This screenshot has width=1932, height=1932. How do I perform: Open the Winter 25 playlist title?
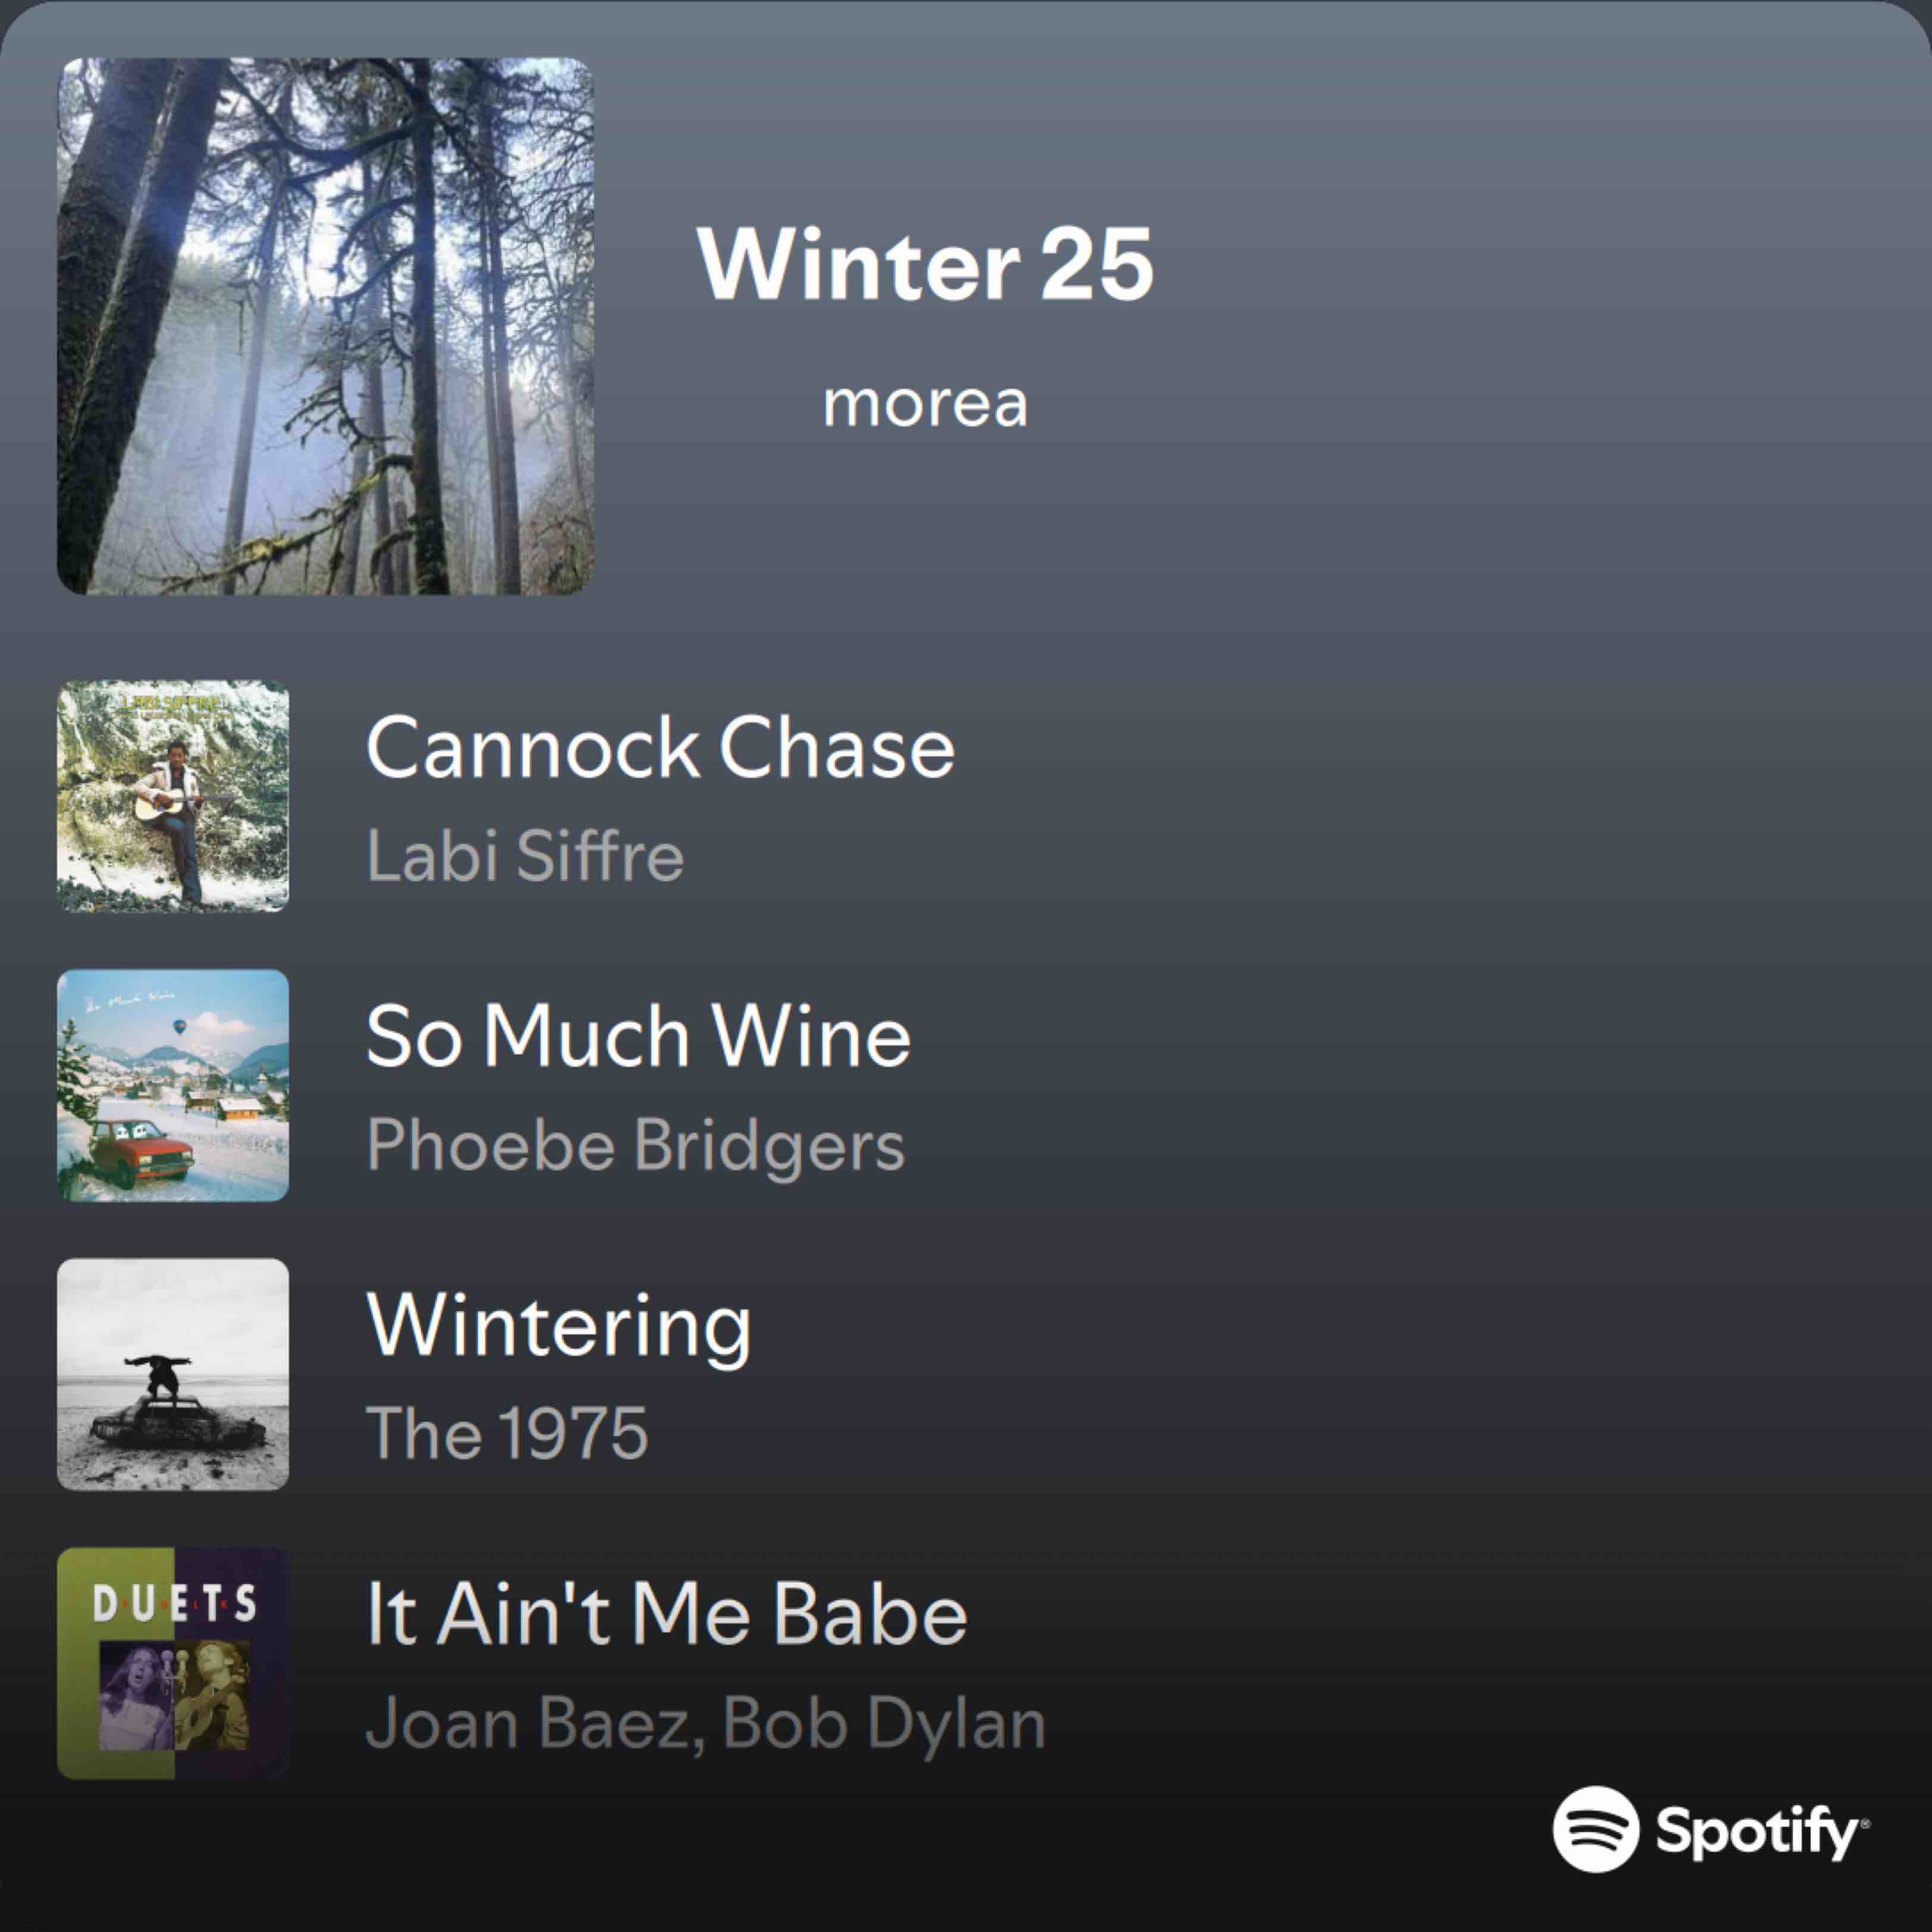tap(925, 264)
